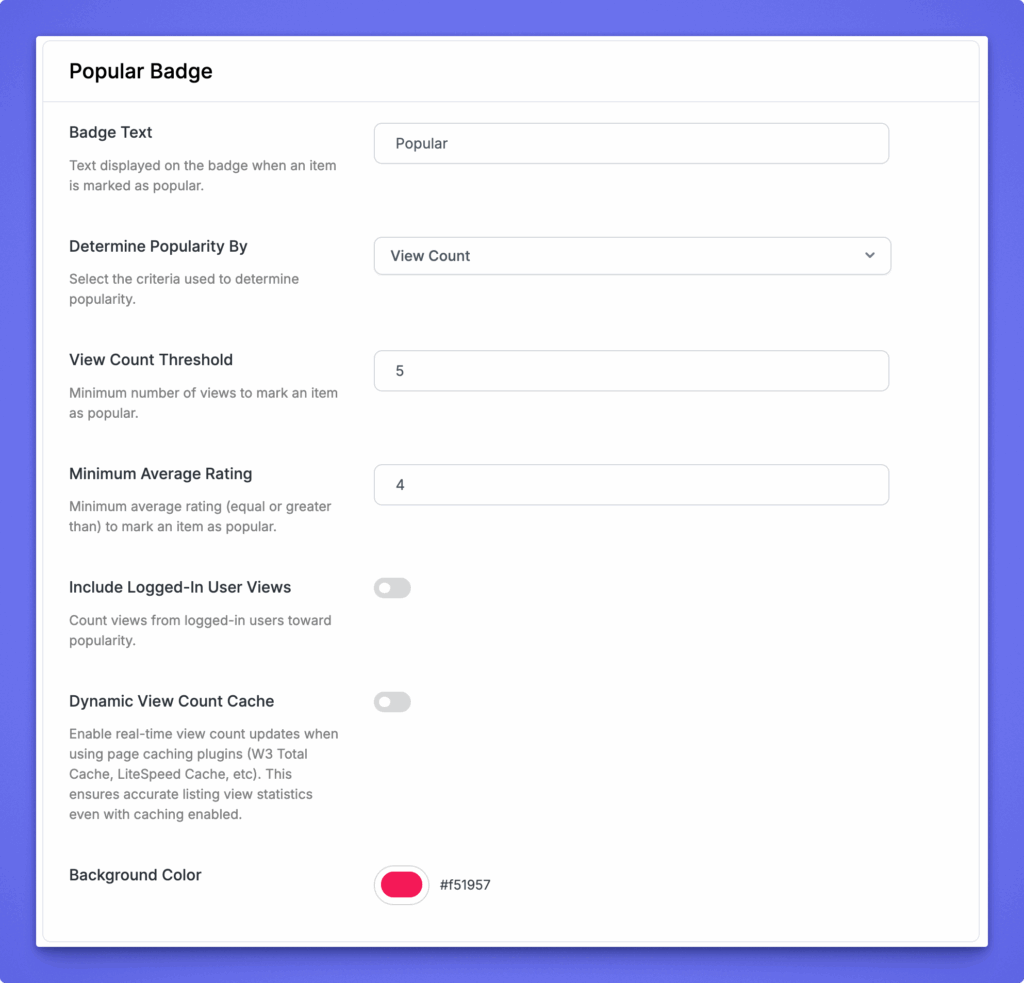1024x983 pixels.
Task: Select the View Count Threshold label
Action: [x=151, y=360]
